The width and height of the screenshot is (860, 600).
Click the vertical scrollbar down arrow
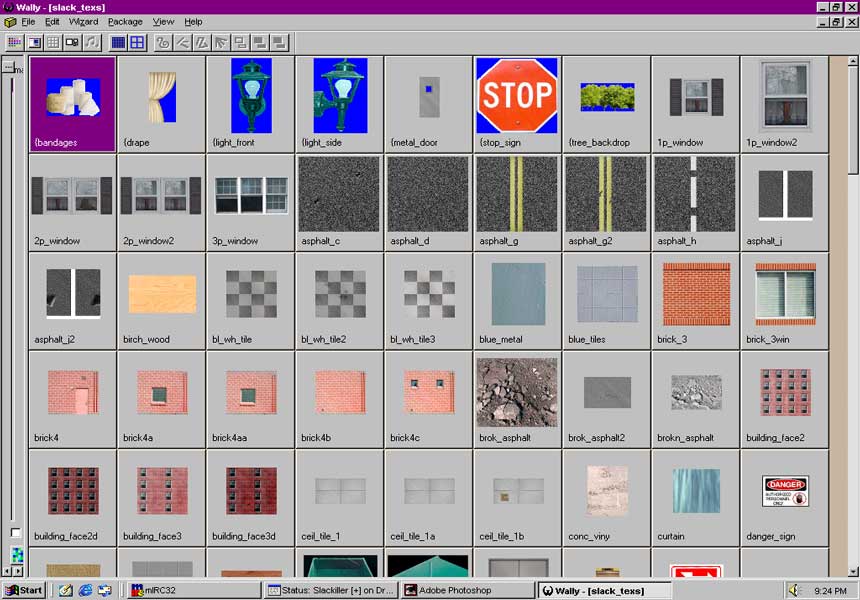point(853,571)
